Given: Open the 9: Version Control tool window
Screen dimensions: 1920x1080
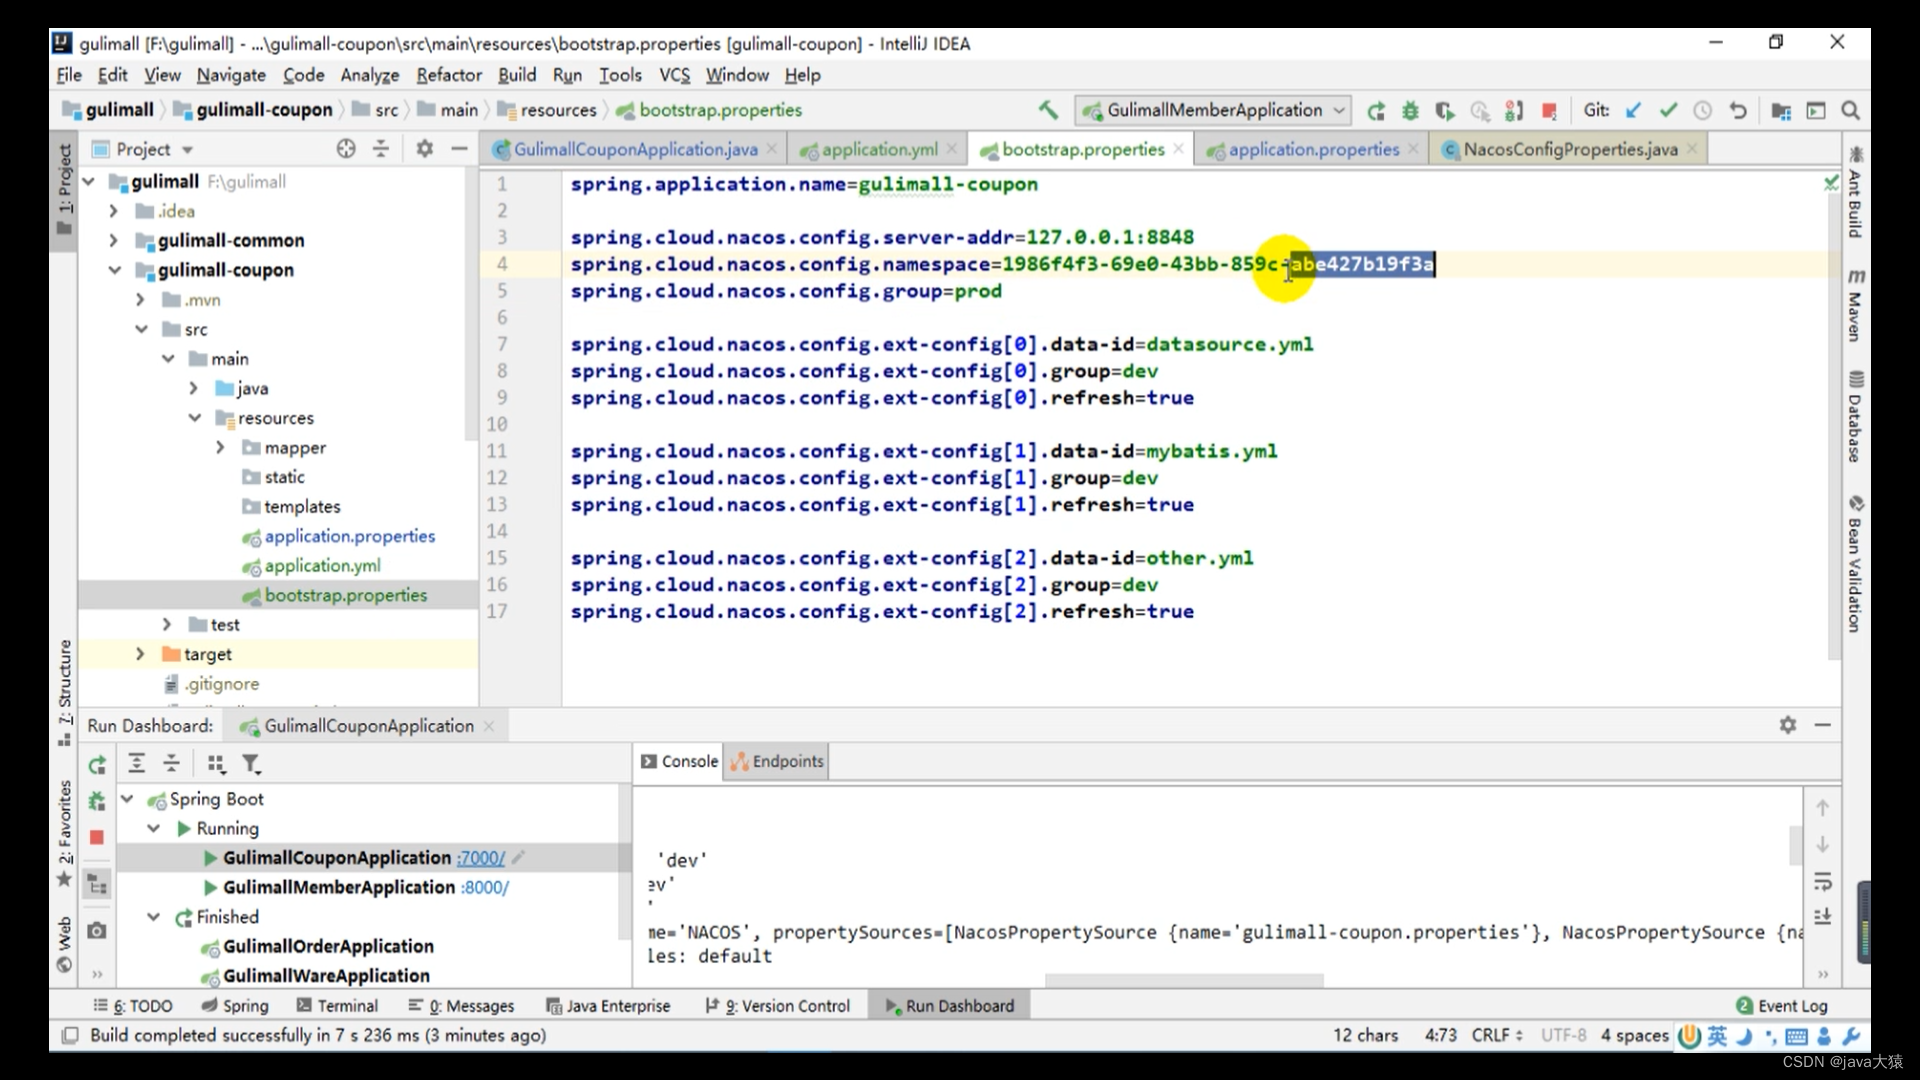Looking at the screenshot, I should coord(777,1006).
